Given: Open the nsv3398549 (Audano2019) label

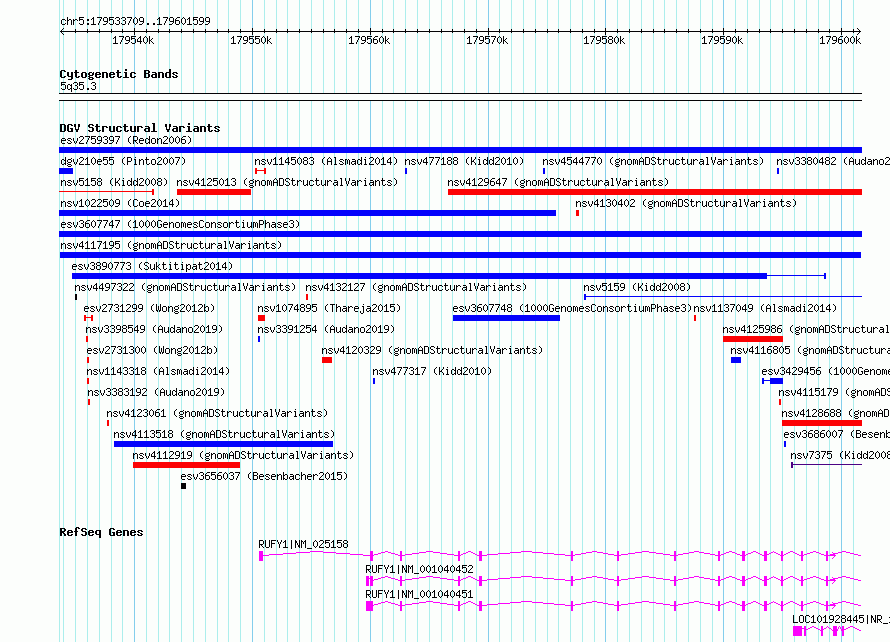Looking at the screenshot, I should pos(154,329).
